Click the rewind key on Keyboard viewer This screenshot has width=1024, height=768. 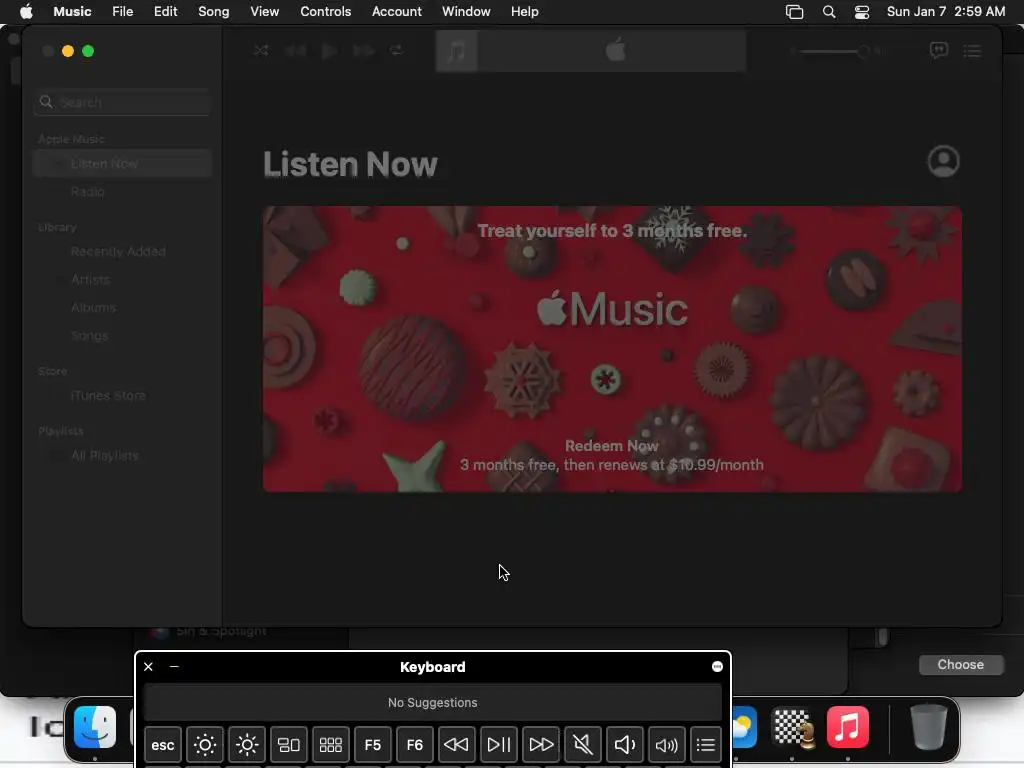coord(456,744)
